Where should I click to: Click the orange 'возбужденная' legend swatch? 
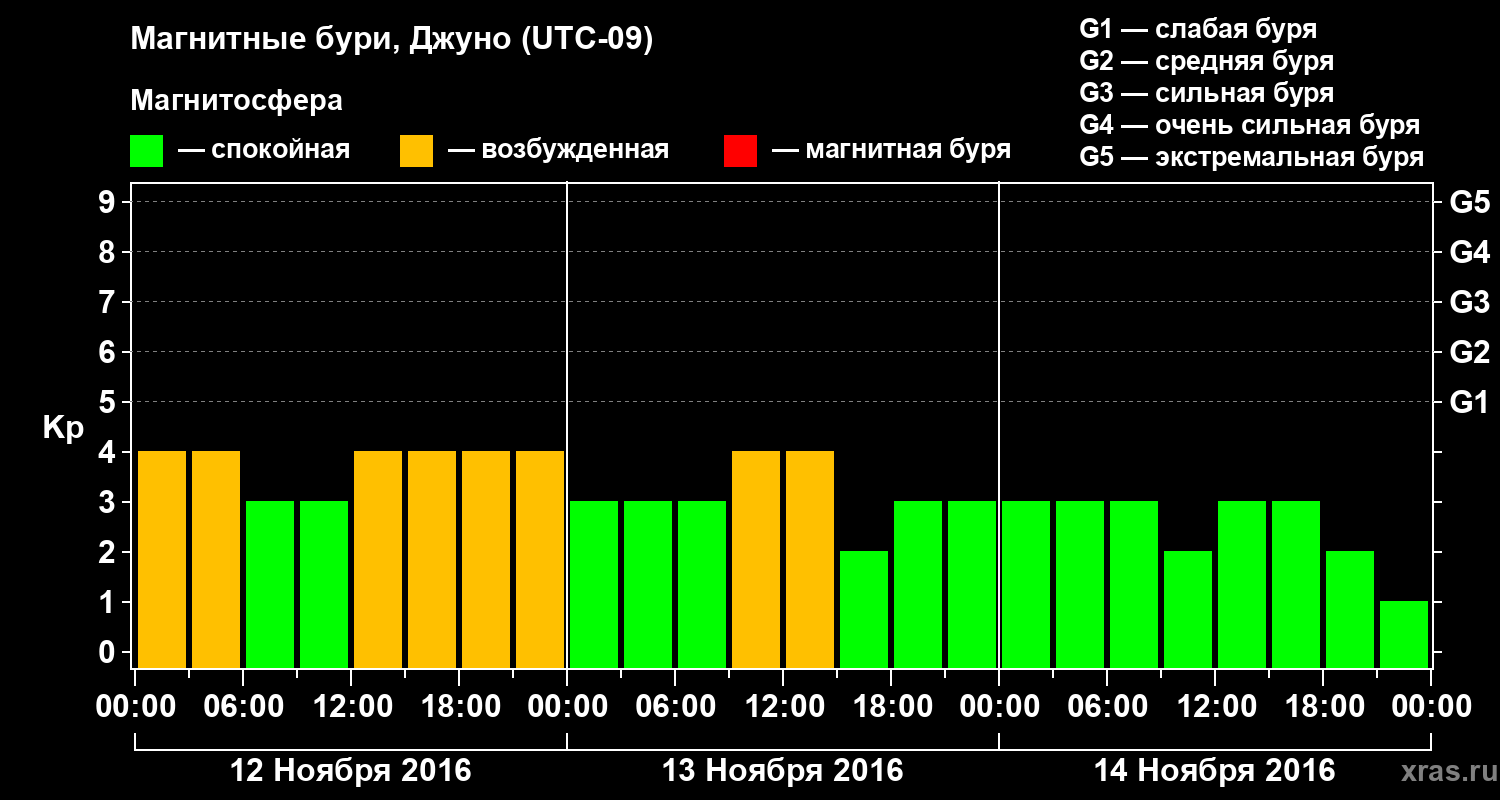417,151
